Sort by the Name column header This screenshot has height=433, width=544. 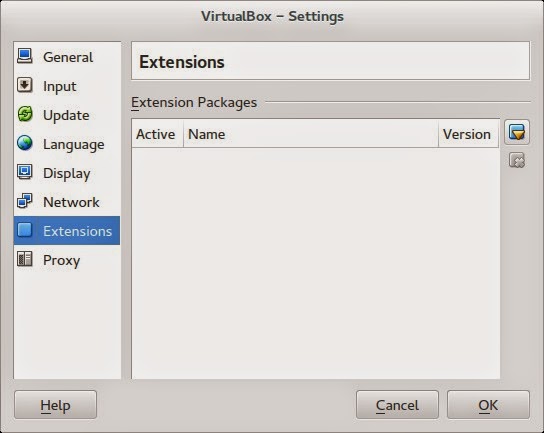pos(311,134)
